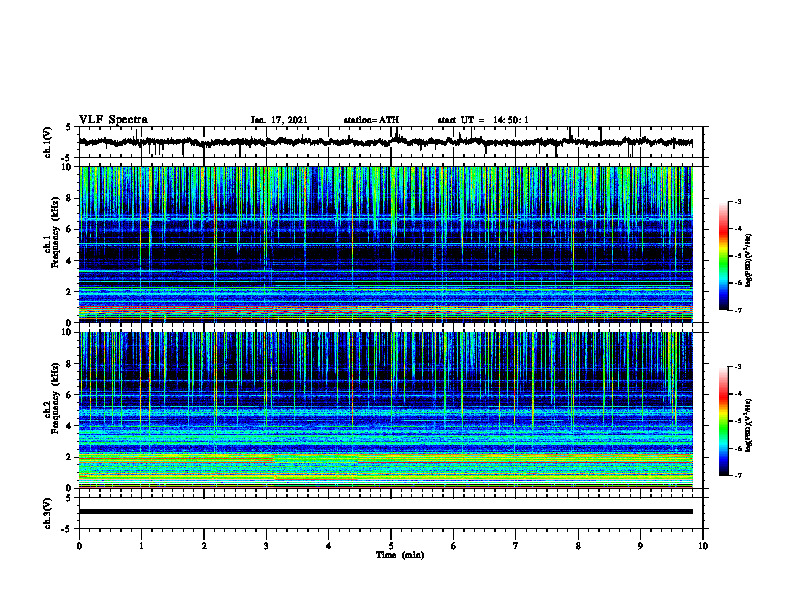Click the "ch.1(V)" waveform axis label
This screenshot has width=792, height=612.
47,142
